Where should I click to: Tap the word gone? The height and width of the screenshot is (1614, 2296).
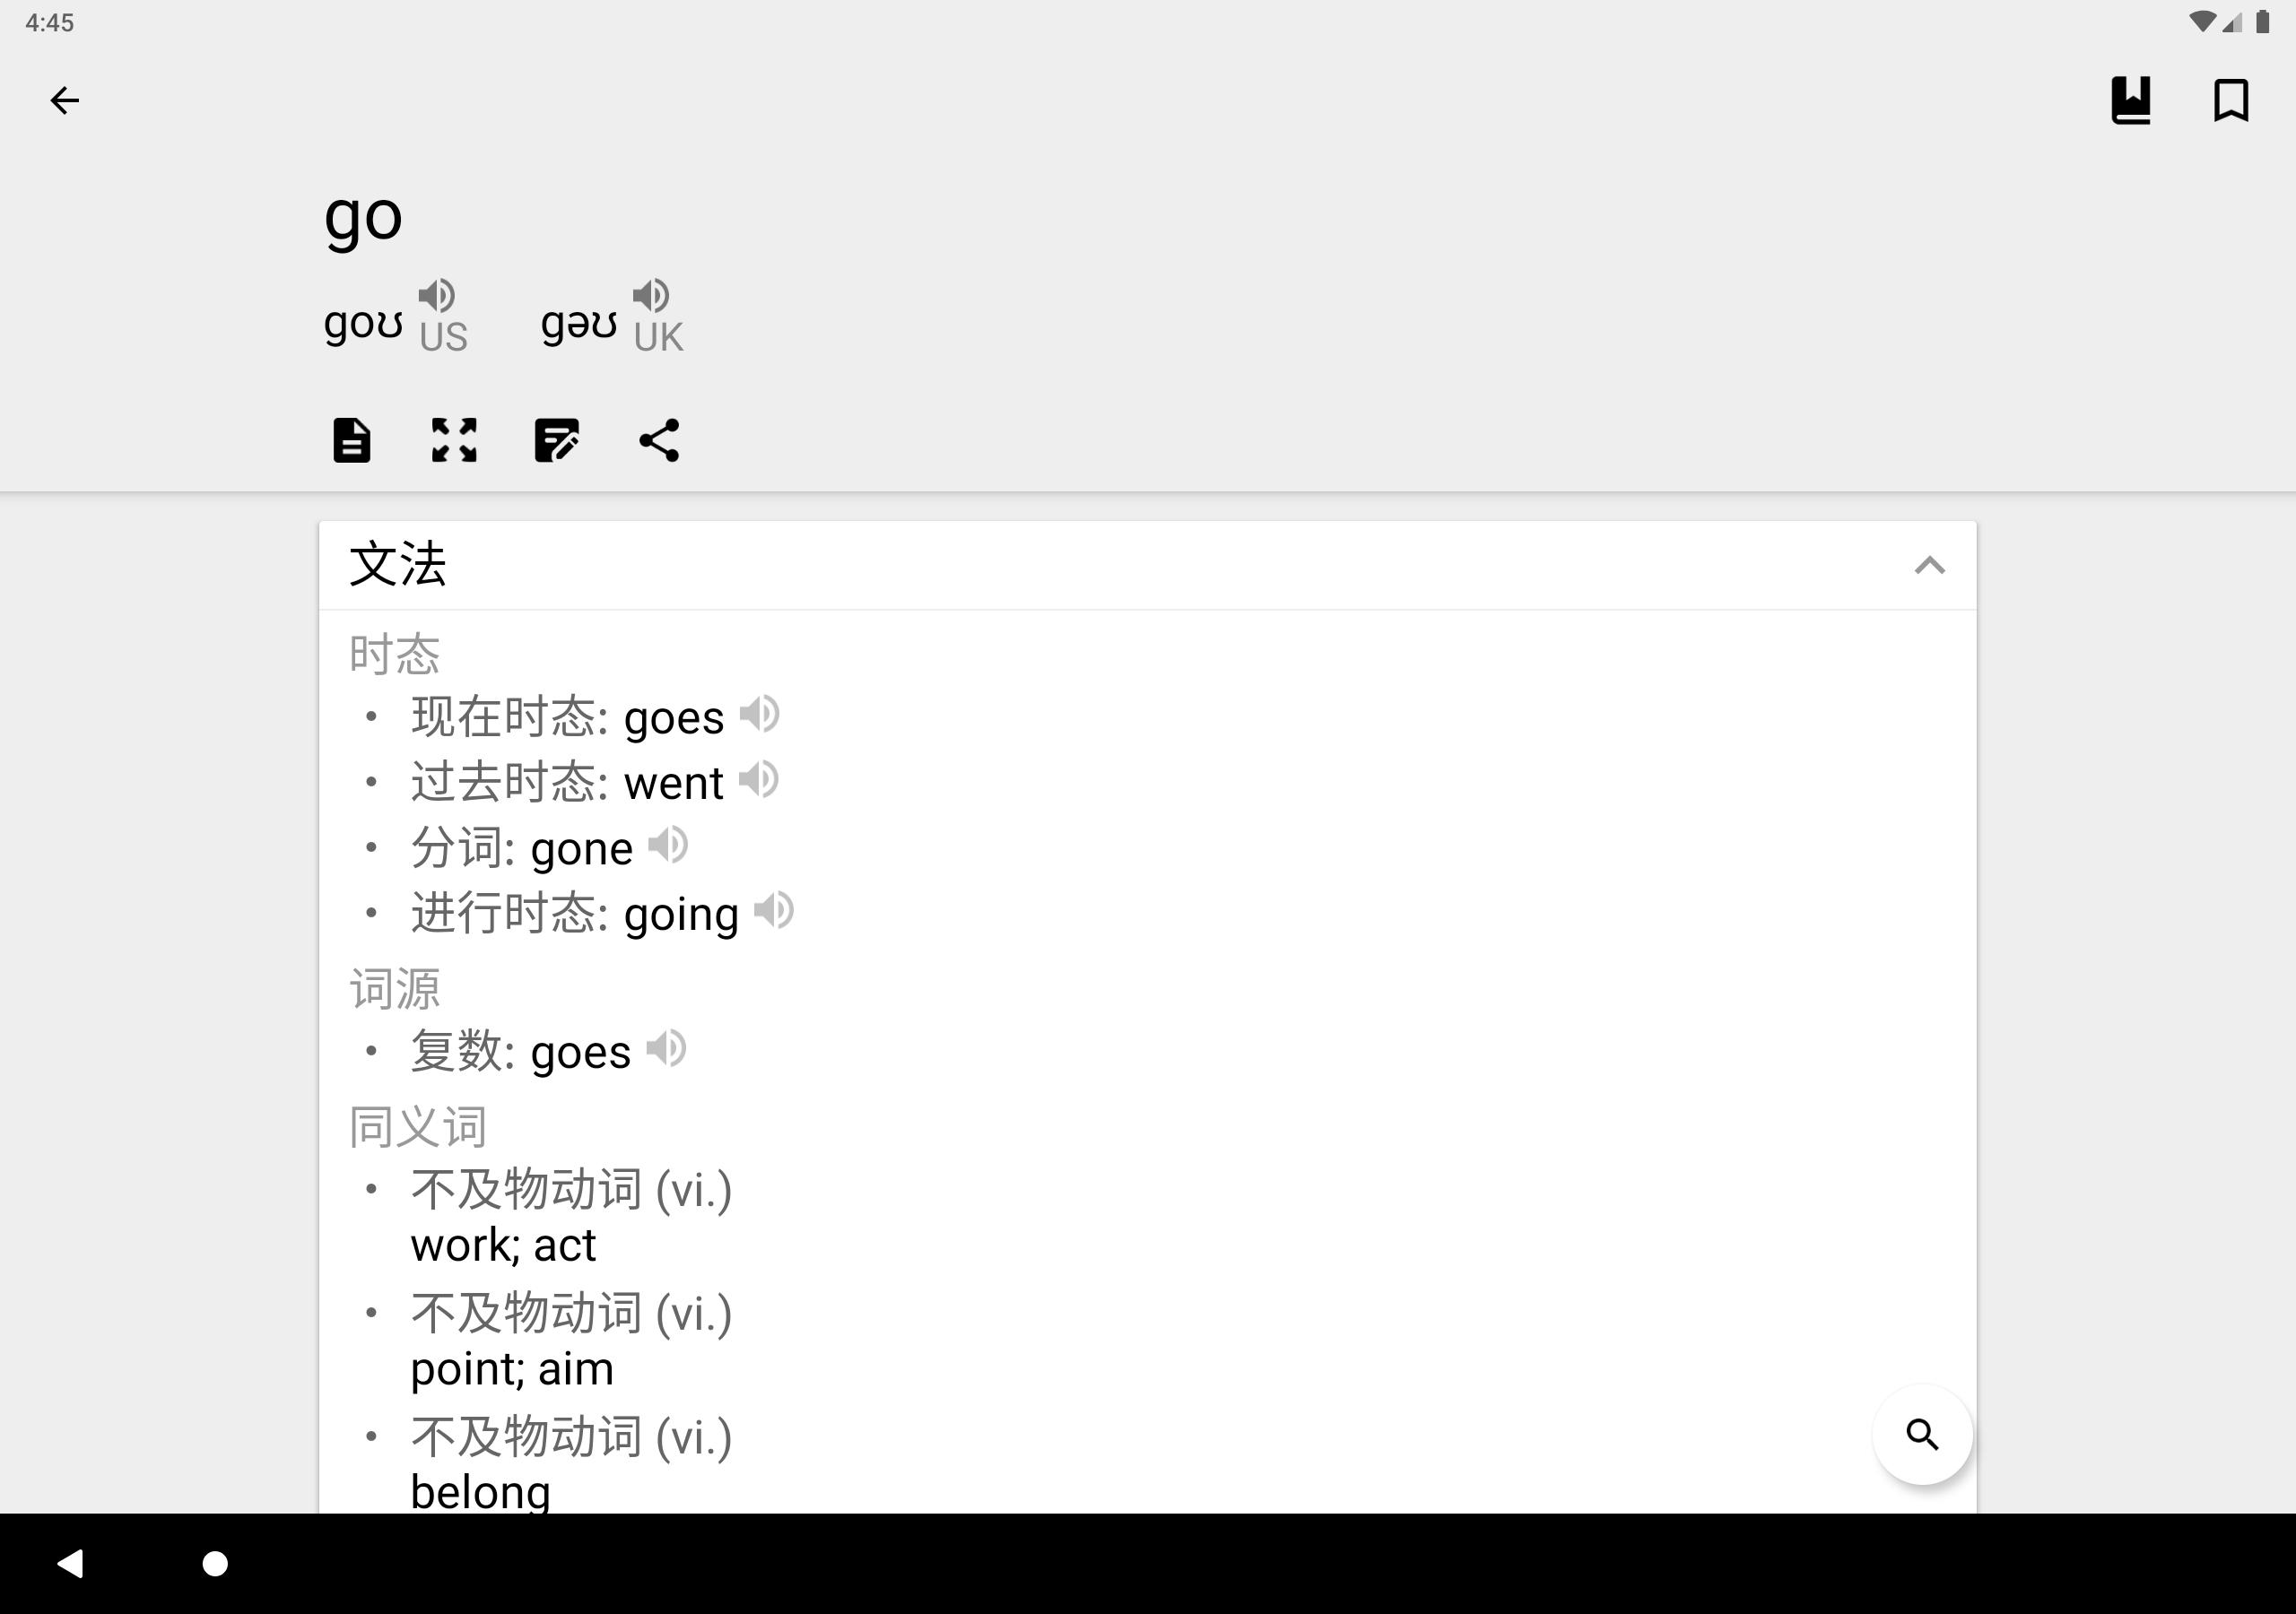[581, 849]
